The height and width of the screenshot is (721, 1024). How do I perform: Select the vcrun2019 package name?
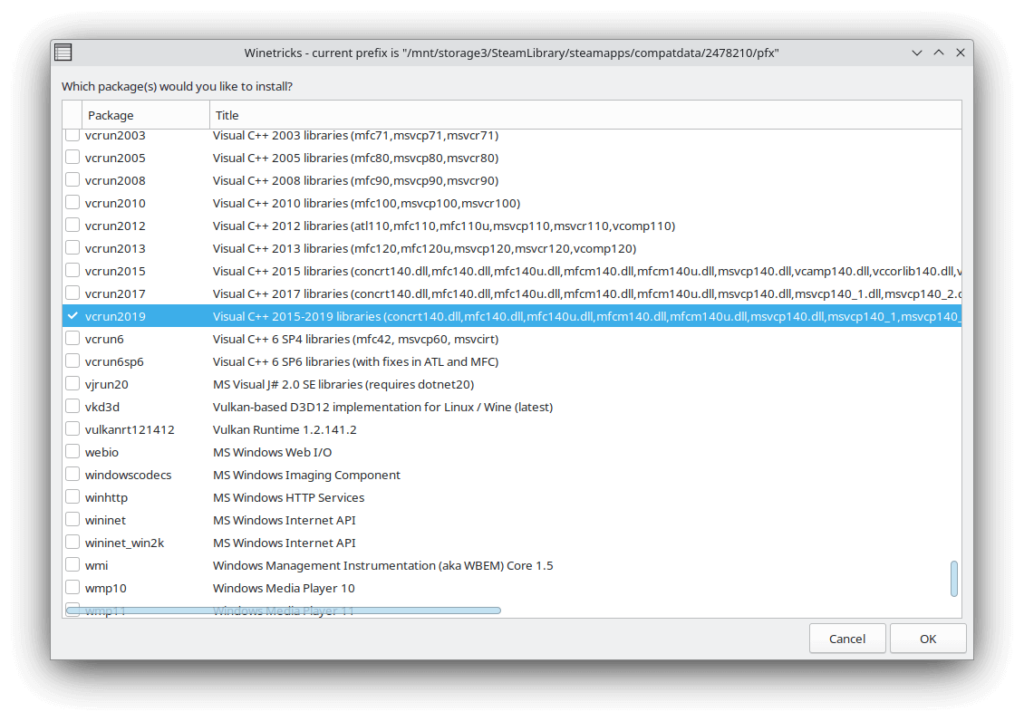tap(115, 316)
